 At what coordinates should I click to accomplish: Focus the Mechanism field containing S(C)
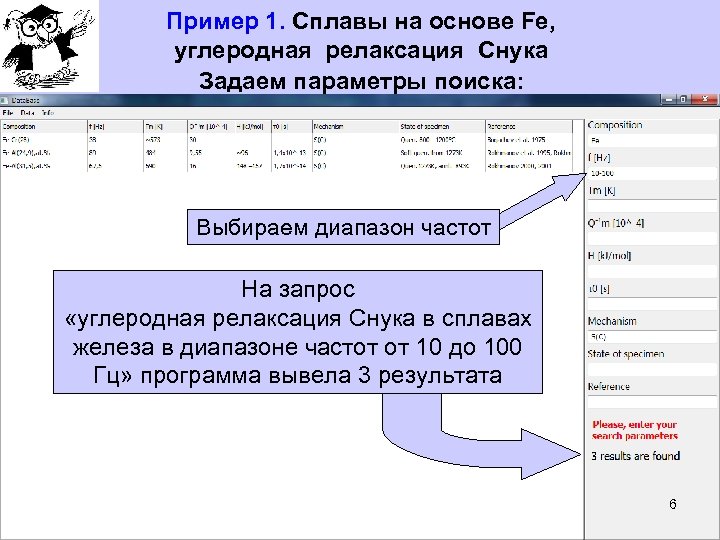(652, 337)
